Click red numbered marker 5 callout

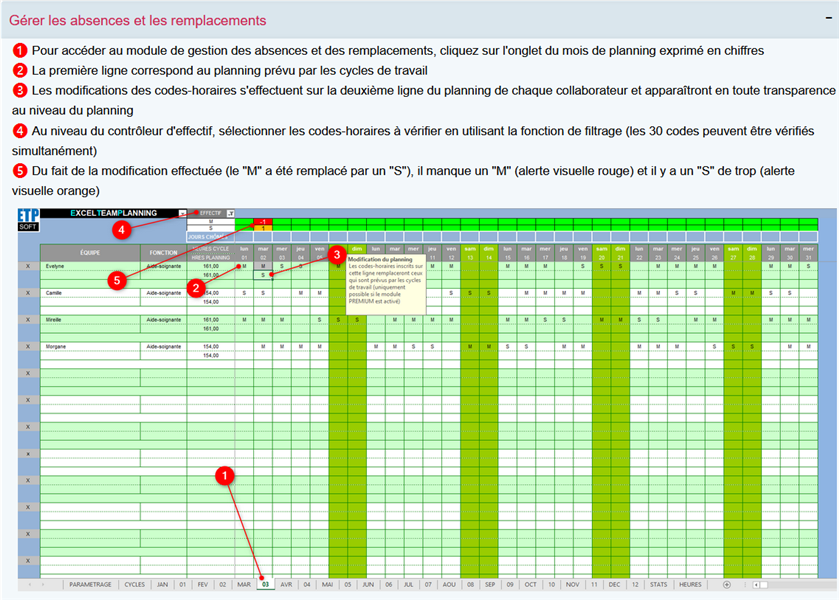click(x=118, y=280)
